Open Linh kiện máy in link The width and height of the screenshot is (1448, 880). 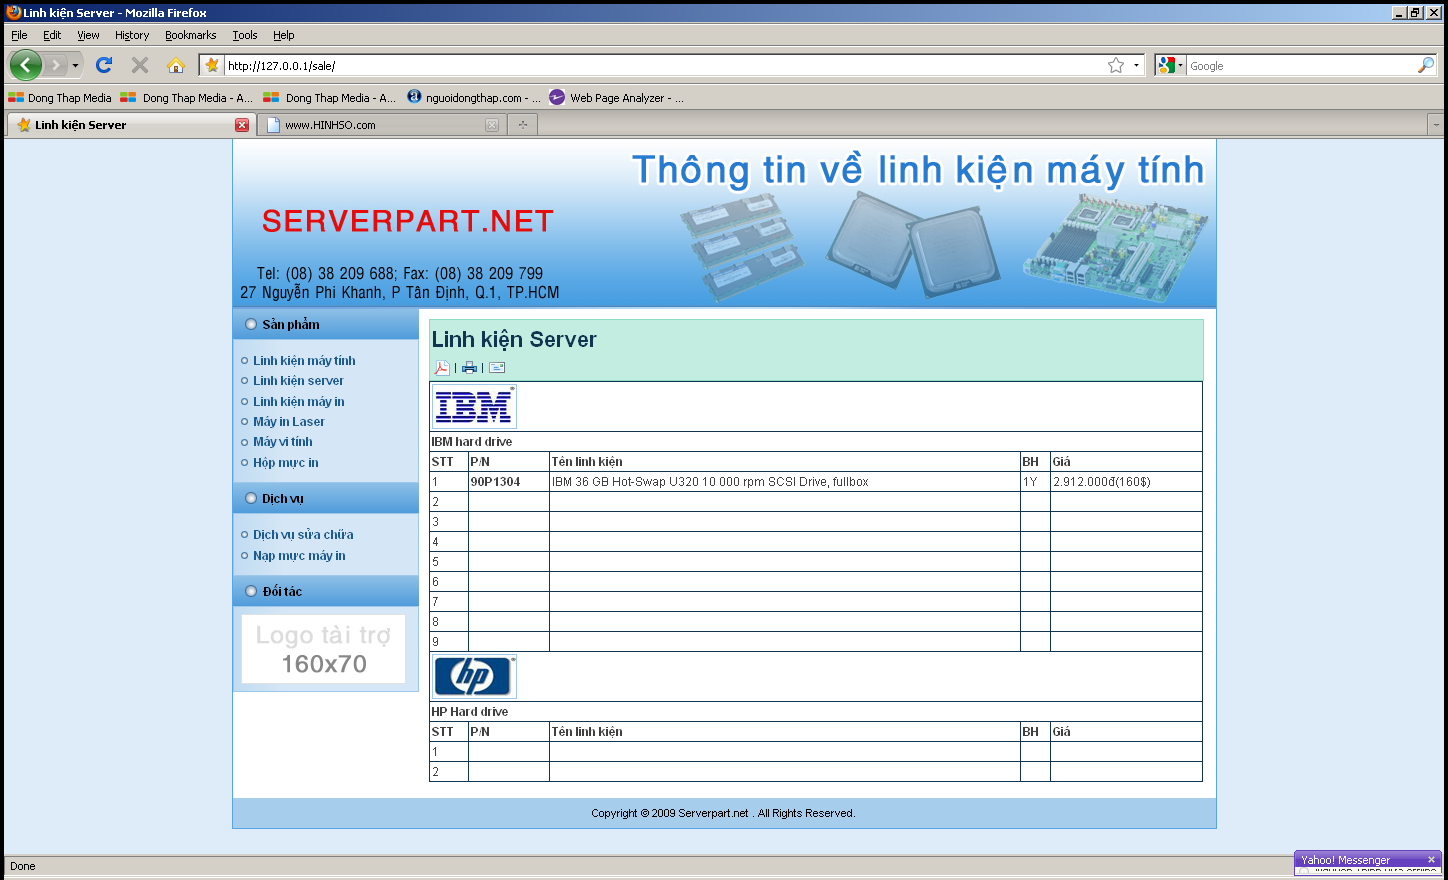299,402
